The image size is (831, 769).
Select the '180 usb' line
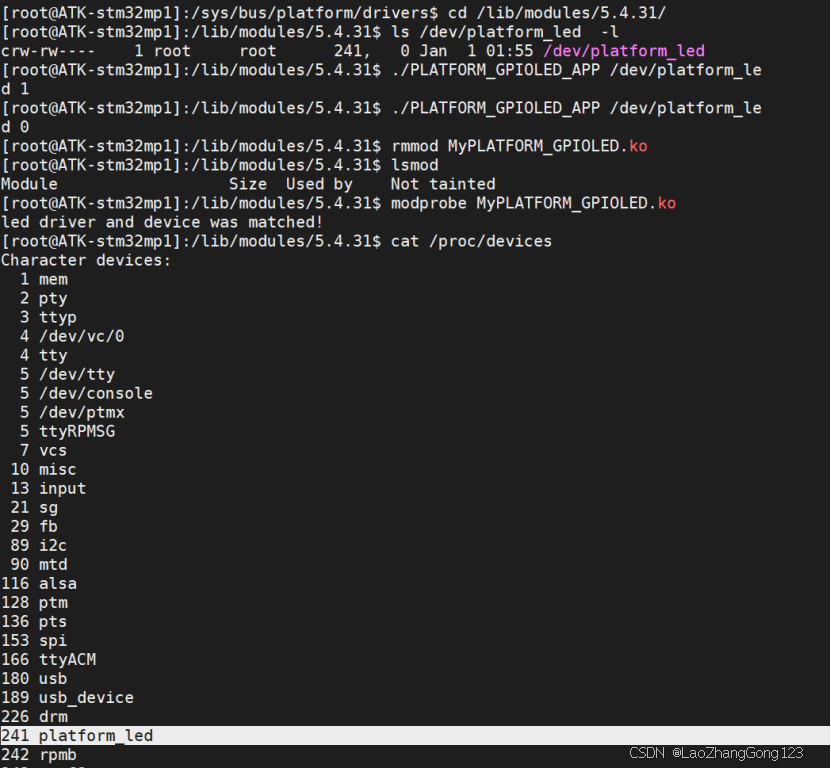pos(34,678)
